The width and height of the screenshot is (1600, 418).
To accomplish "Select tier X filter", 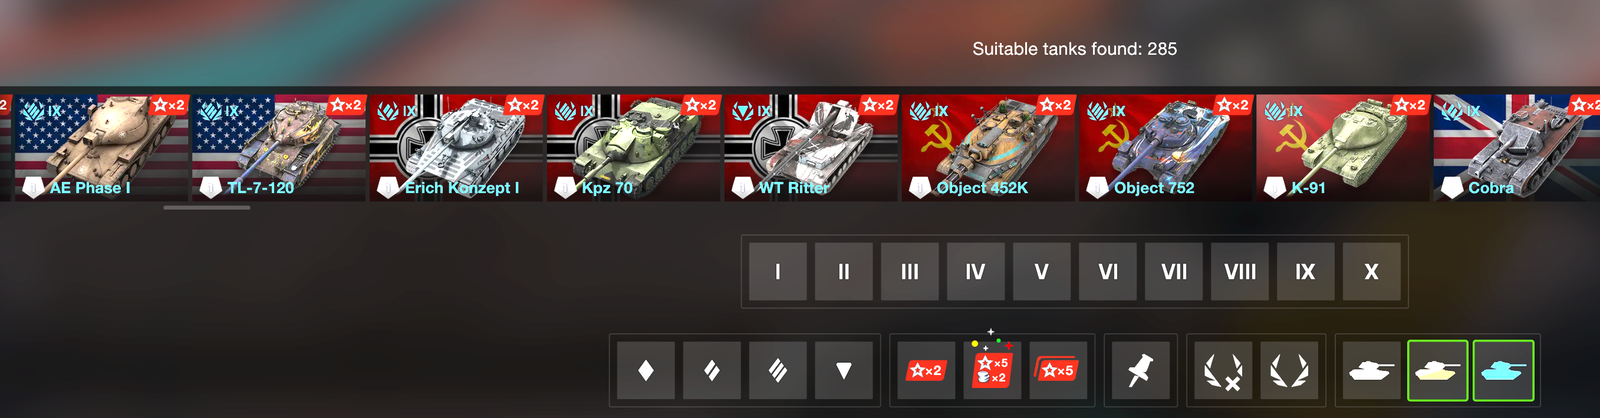I will pos(1371,272).
